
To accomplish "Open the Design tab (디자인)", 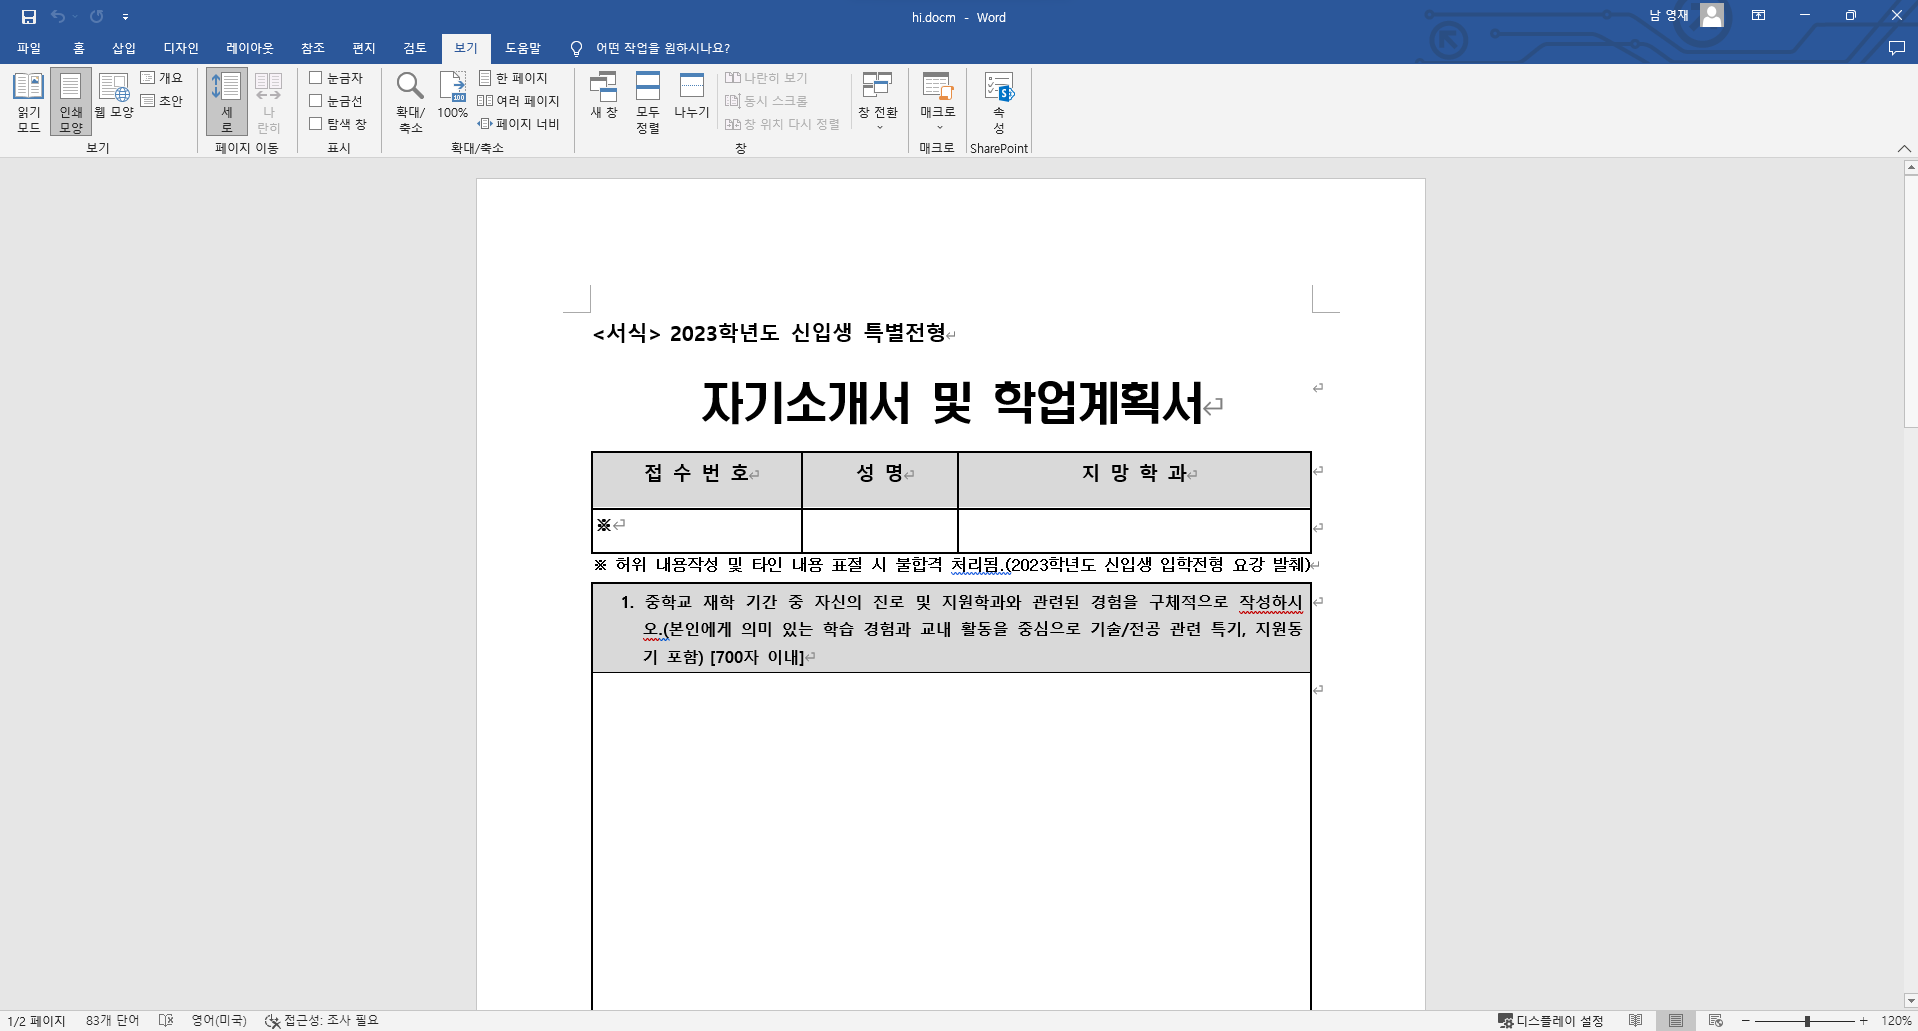I will [x=181, y=48].
